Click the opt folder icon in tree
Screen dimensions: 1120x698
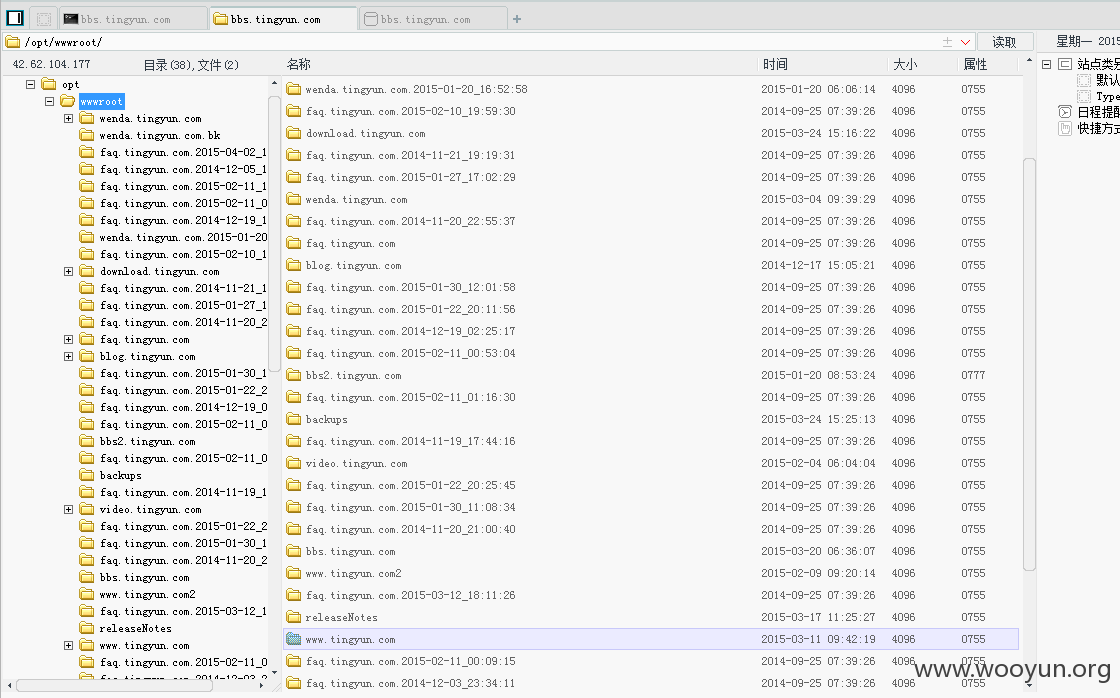(49, 84)
